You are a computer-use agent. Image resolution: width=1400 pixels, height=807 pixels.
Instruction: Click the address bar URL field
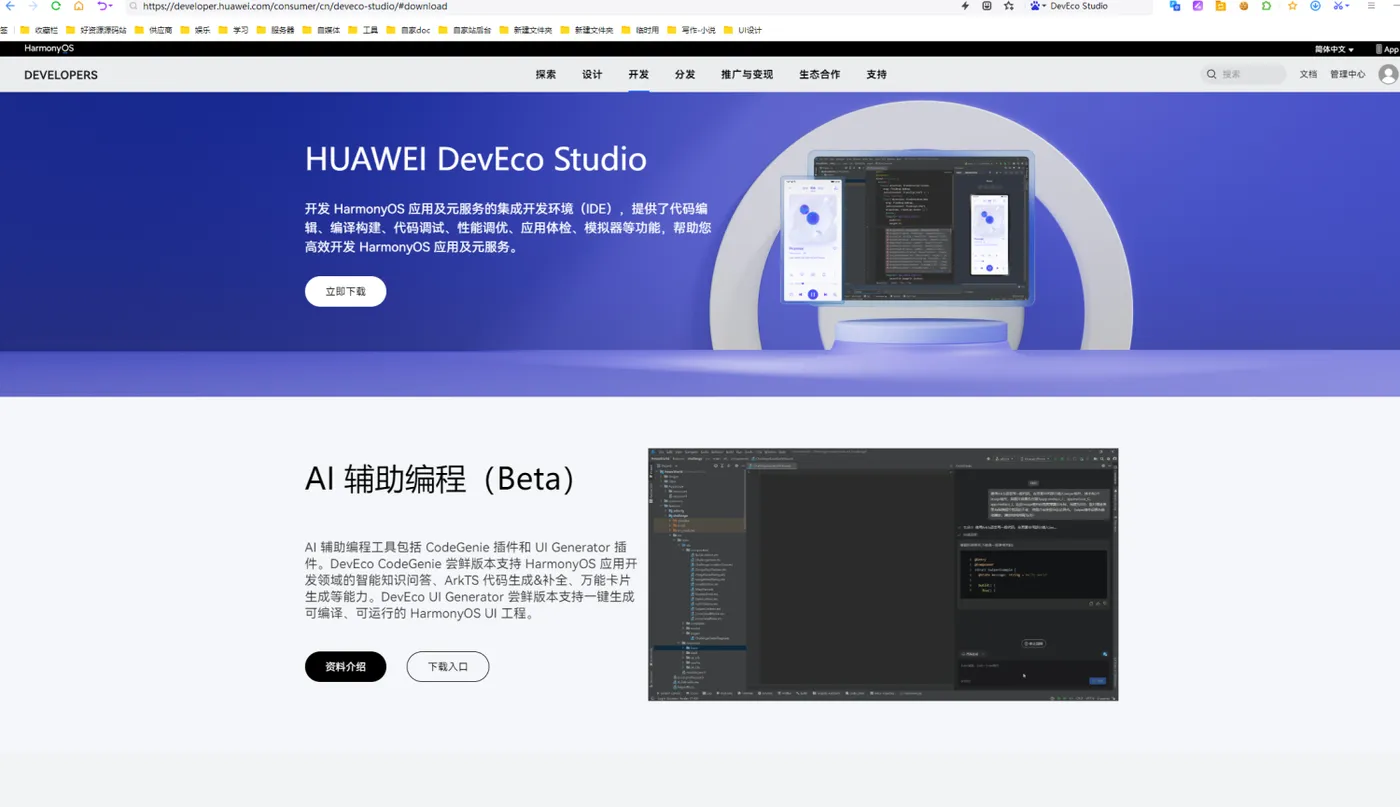coord(540,6)
